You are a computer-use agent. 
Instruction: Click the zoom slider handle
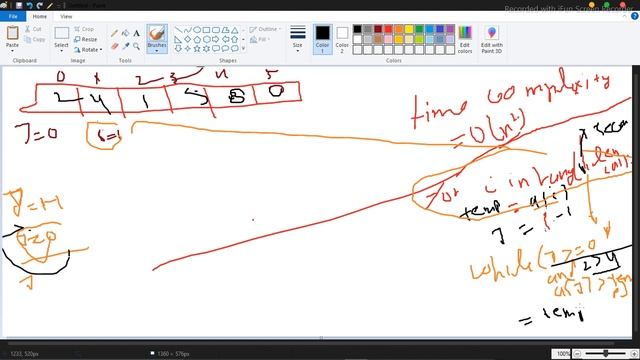(x=606, y=353)
